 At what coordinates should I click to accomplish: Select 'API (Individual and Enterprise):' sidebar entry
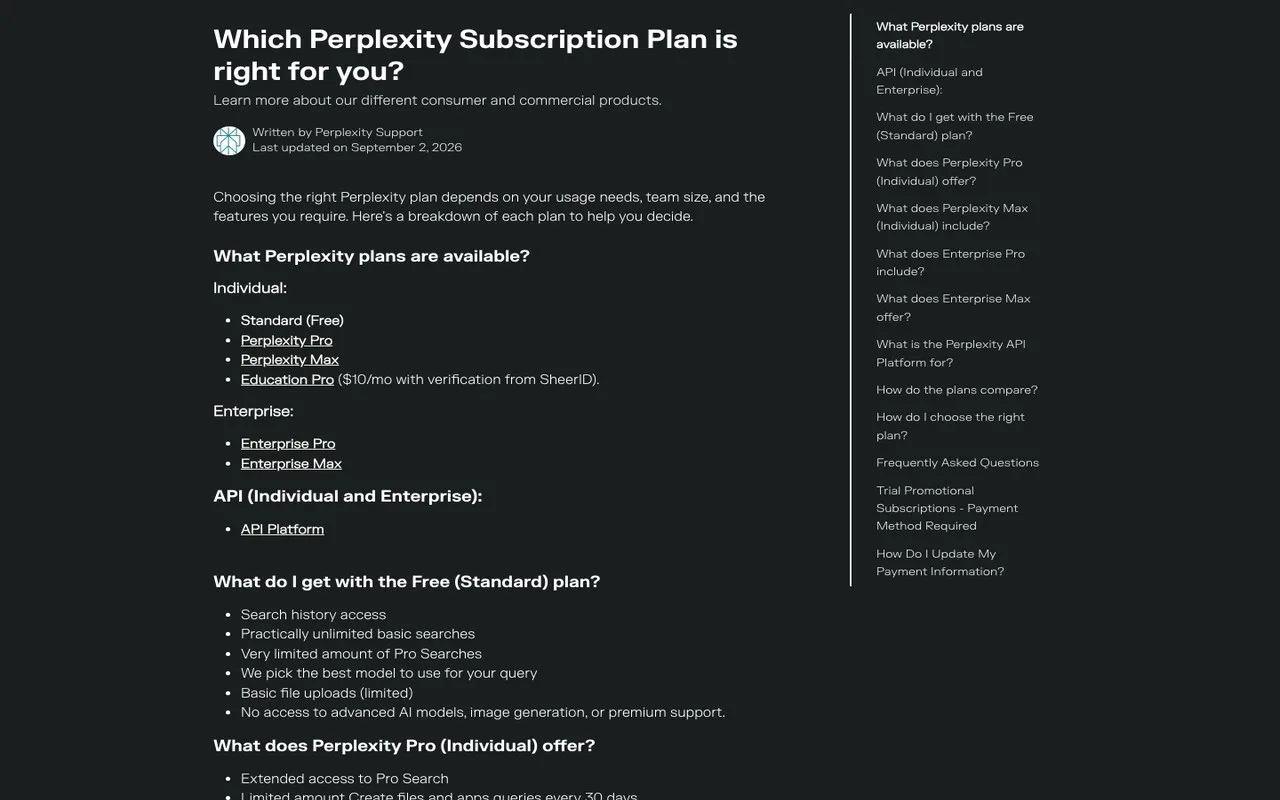(x=929, y=81)
